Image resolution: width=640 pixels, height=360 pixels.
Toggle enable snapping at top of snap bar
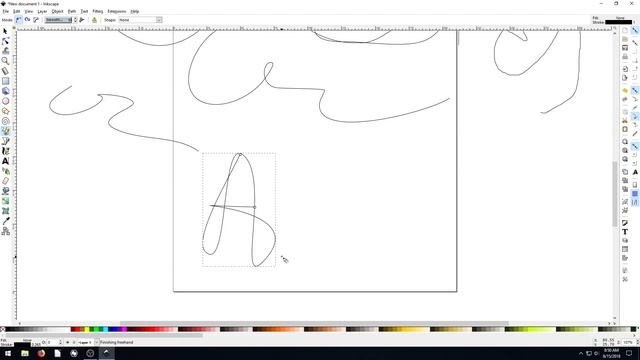click(x=635, y=31)
